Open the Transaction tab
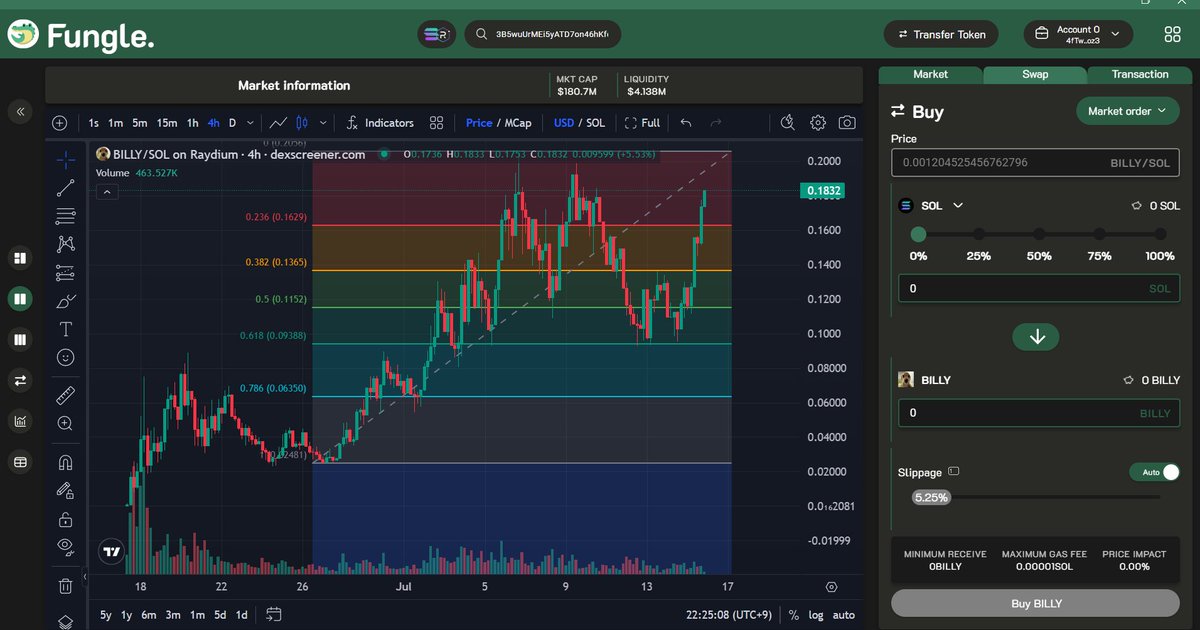This screenshot has width=1200, height=630. tap(1140, 74)
